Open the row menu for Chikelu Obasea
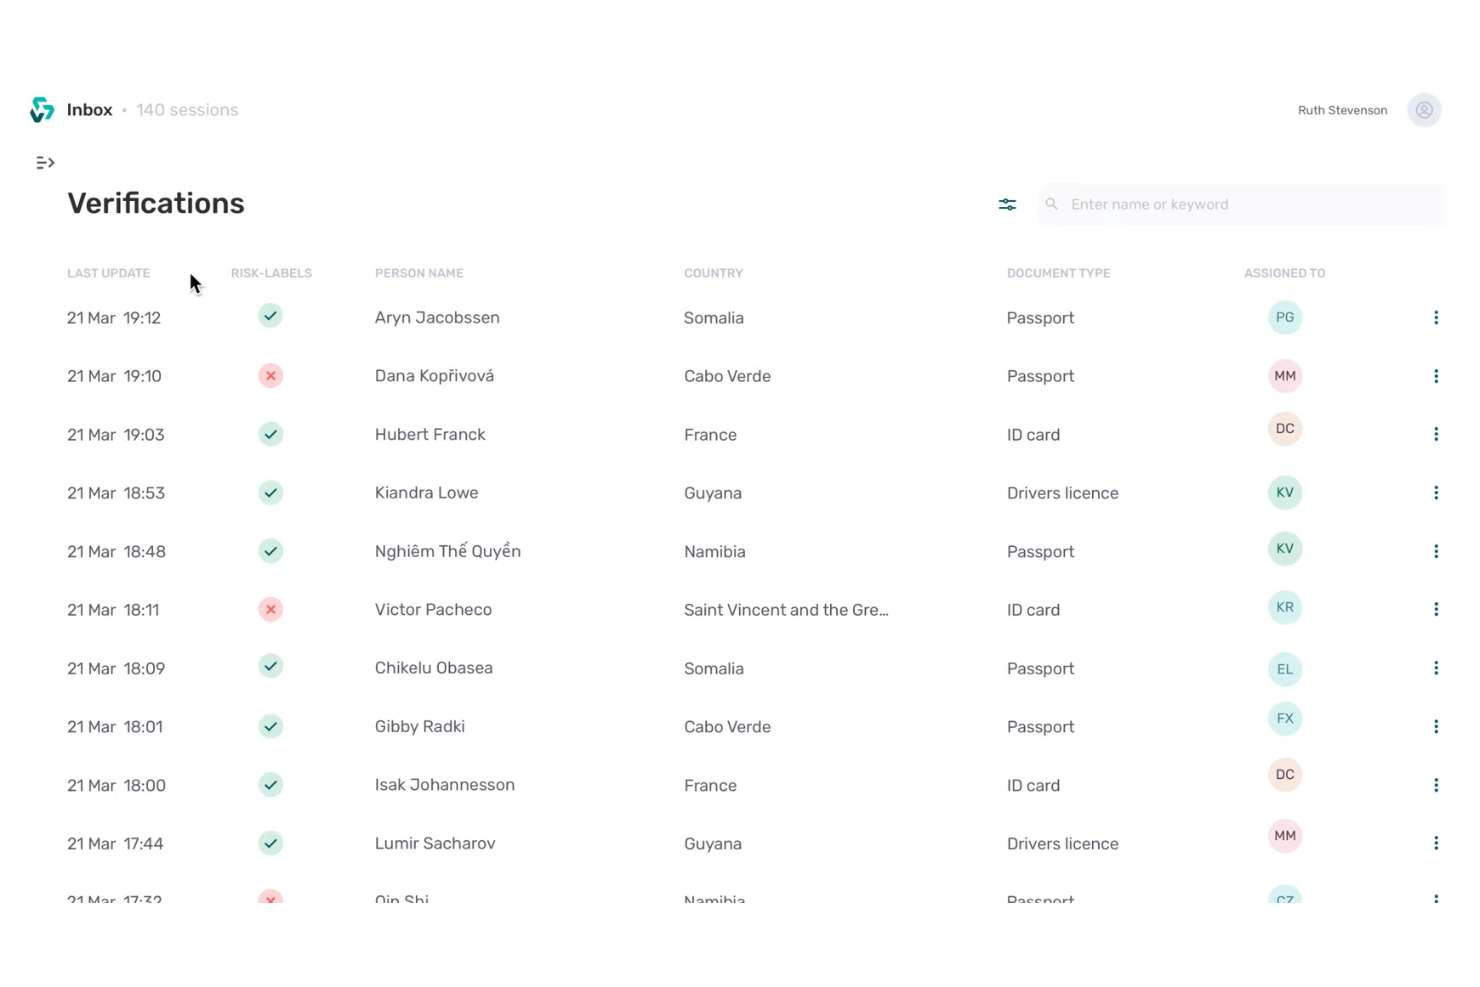 [x=1436, y=667]
